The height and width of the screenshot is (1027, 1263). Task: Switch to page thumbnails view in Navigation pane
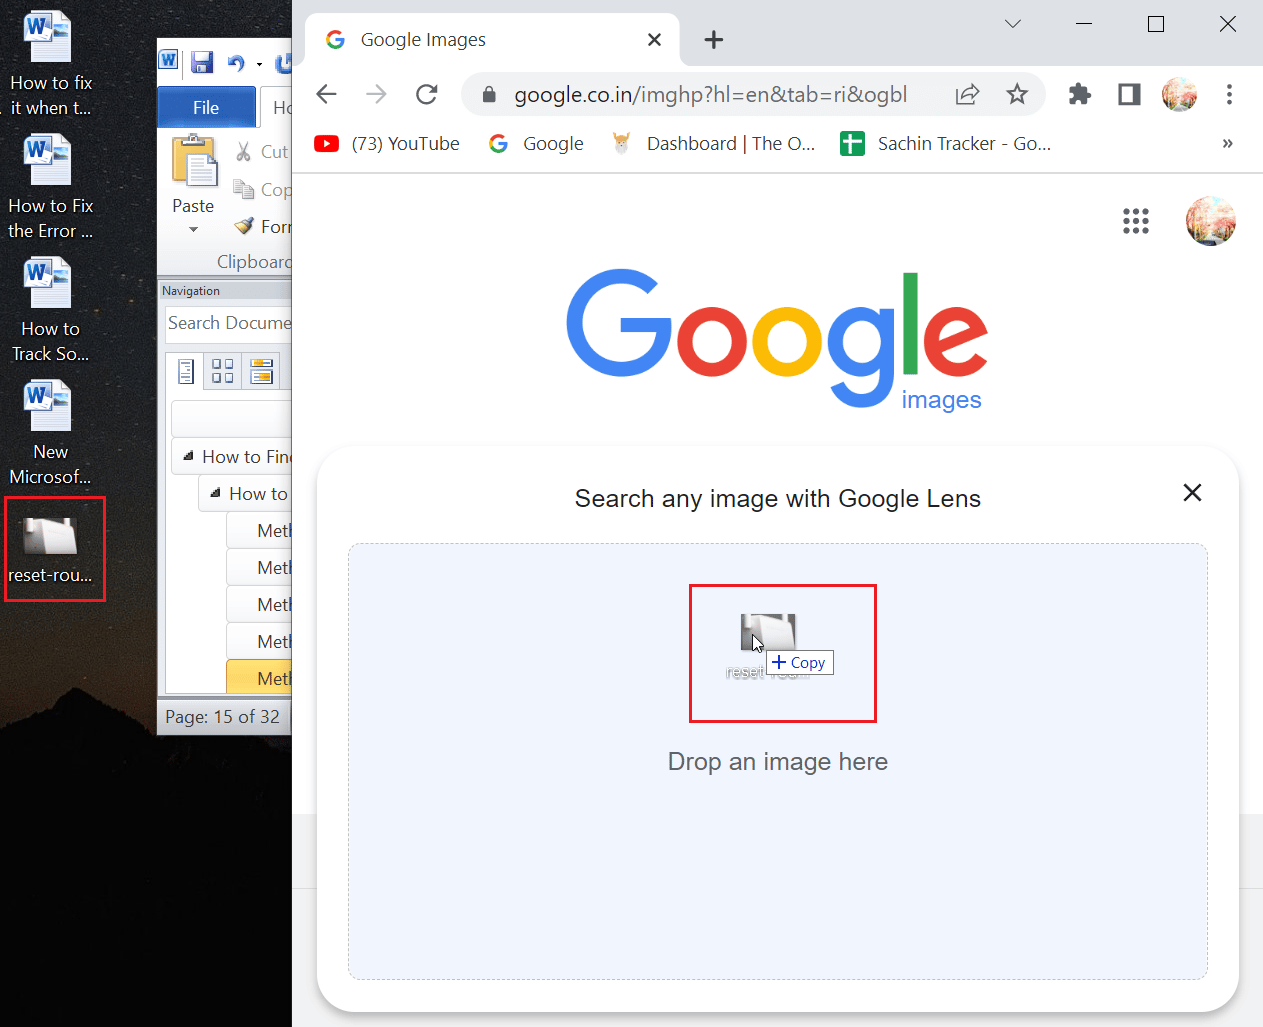(x=222, y=370)
